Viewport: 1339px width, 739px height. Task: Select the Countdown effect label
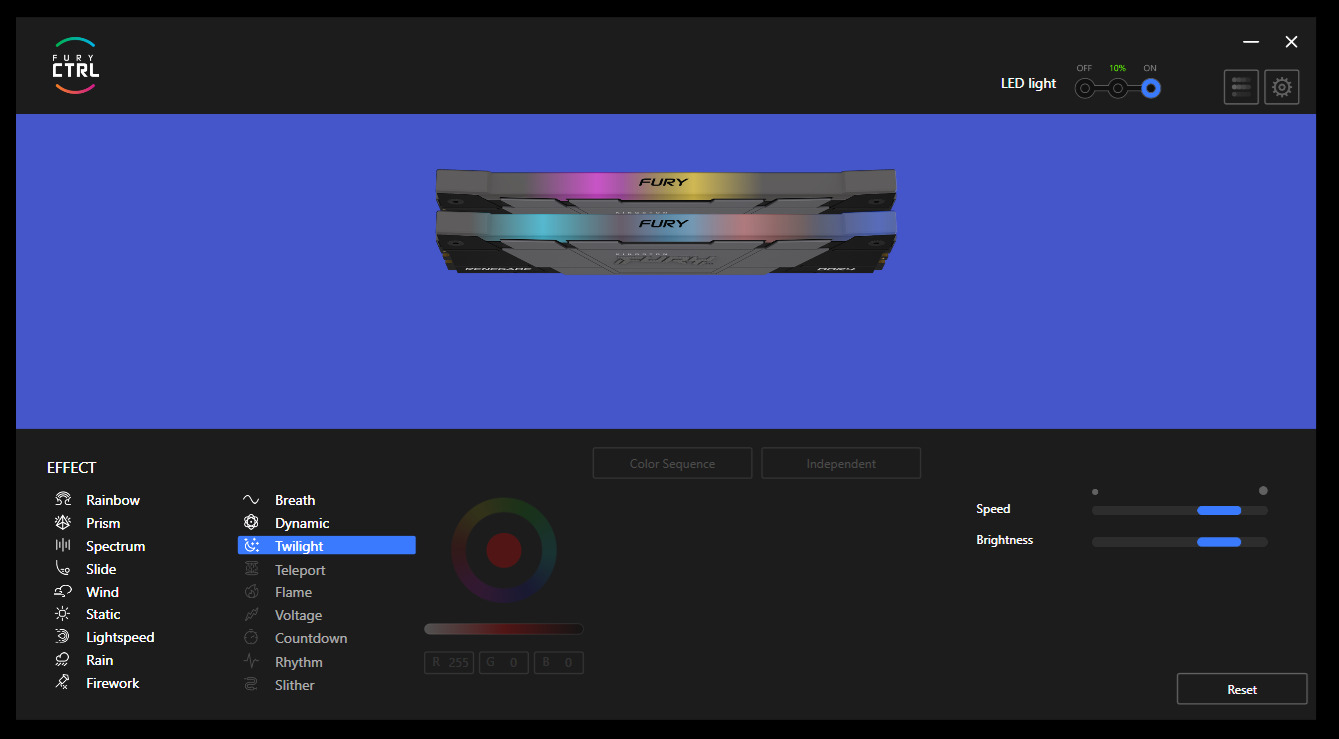pyautogui.click(x=311, y=638)
